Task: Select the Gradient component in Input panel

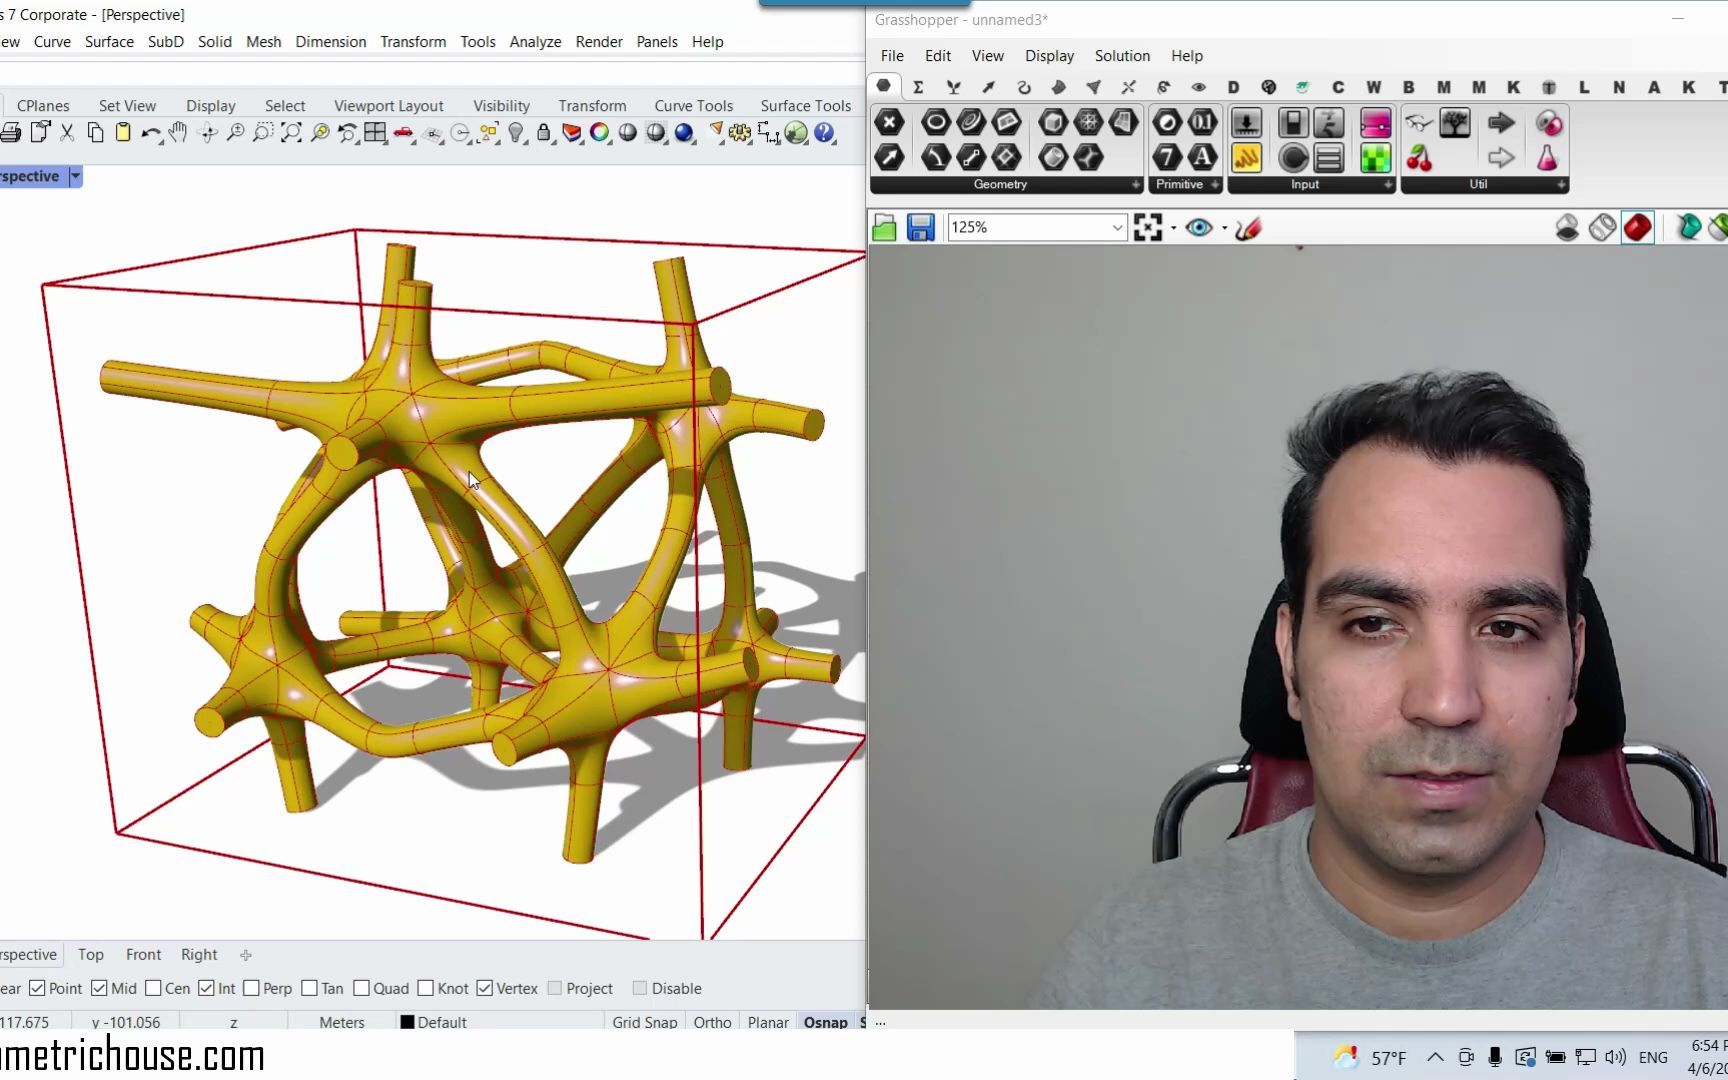Action: click(x=1376, y=123)
